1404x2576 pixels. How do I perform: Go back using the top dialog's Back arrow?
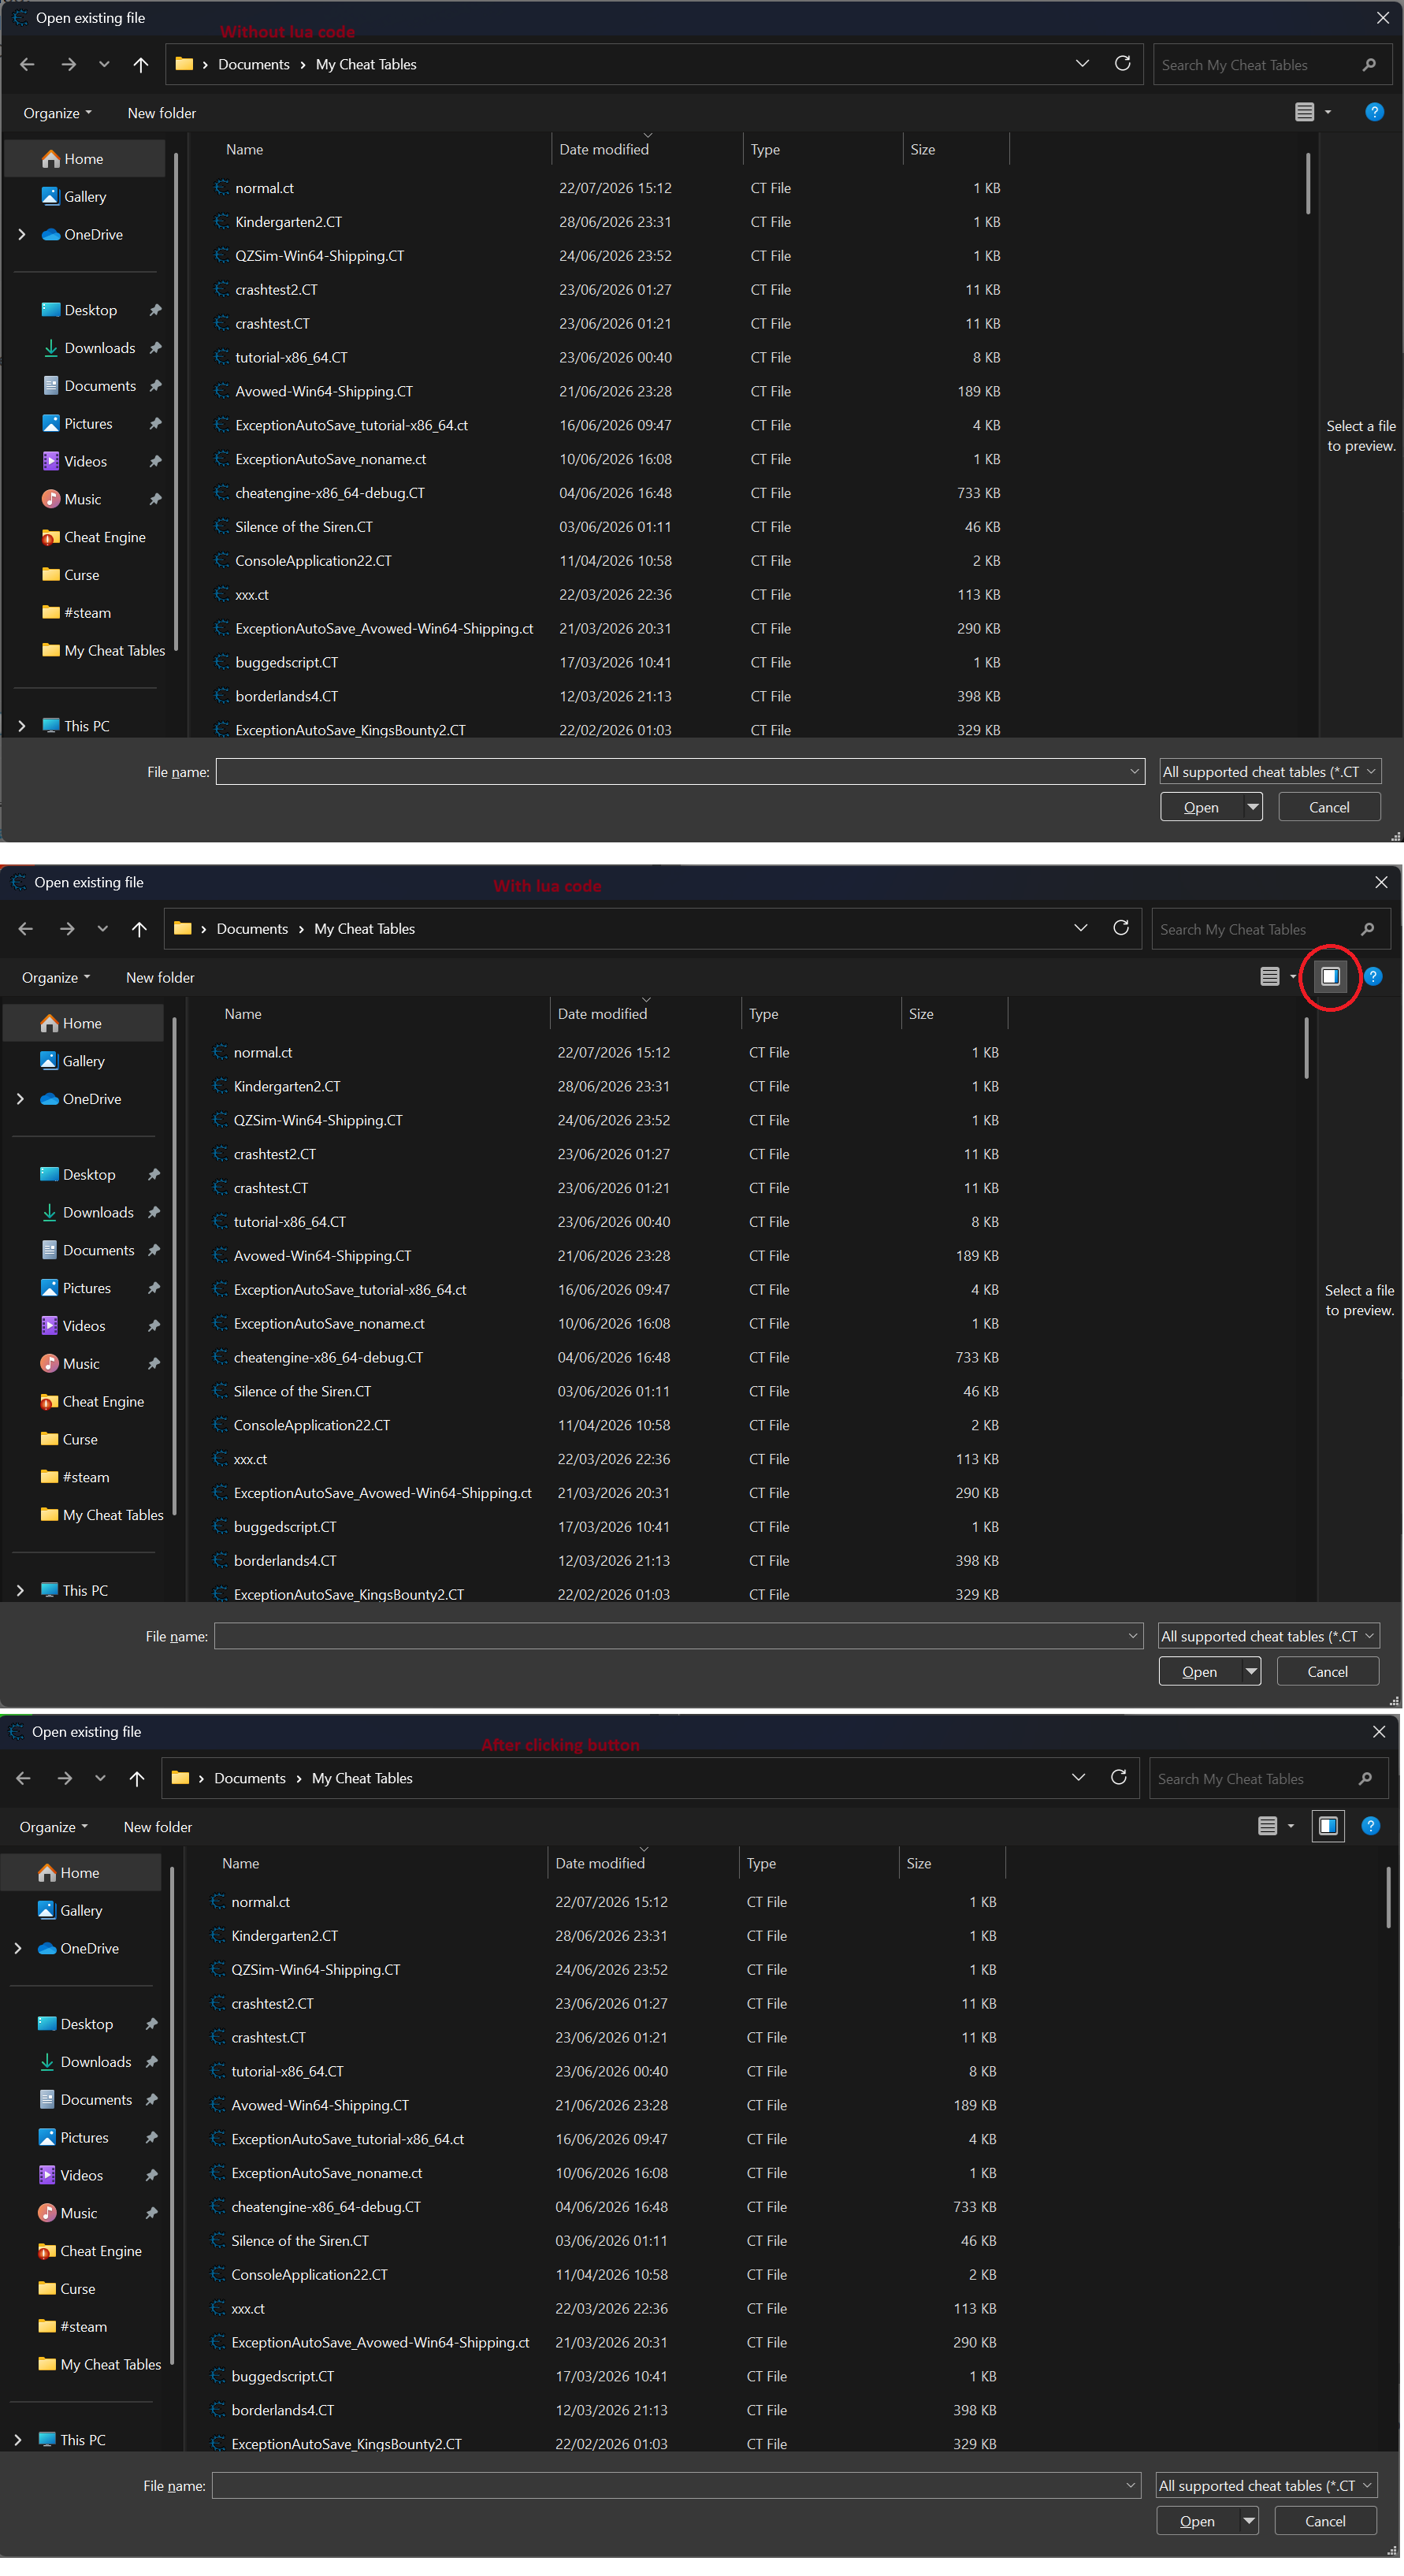(28, 65)
